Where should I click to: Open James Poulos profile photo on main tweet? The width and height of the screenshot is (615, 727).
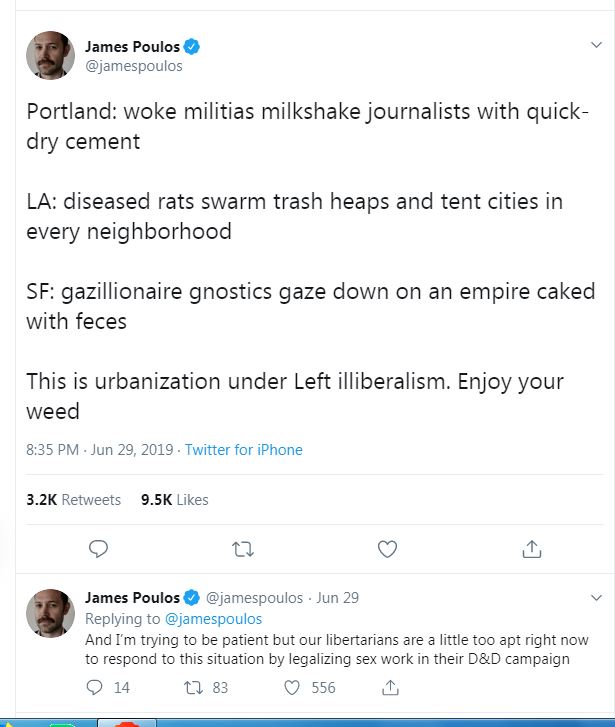point(50,57)
